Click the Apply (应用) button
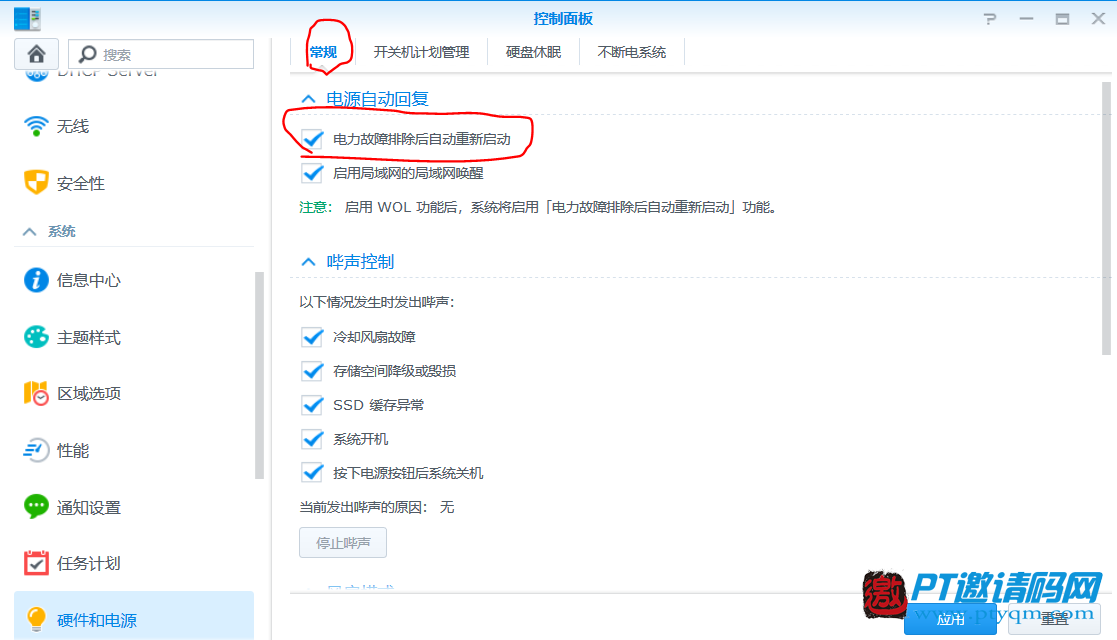The width and height of the screenshot is (1117, 640). click(x=950, y=619)
